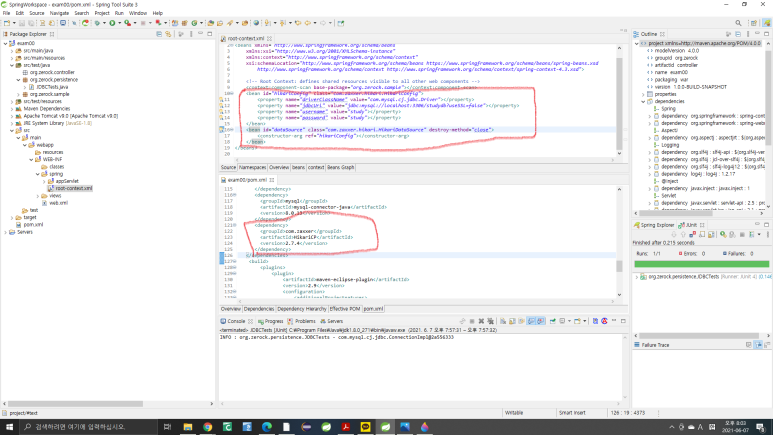This screenshot has width=773, height=435.
Task: Toggle Link with Editor in Package Explorer
Action: (168, 34)
